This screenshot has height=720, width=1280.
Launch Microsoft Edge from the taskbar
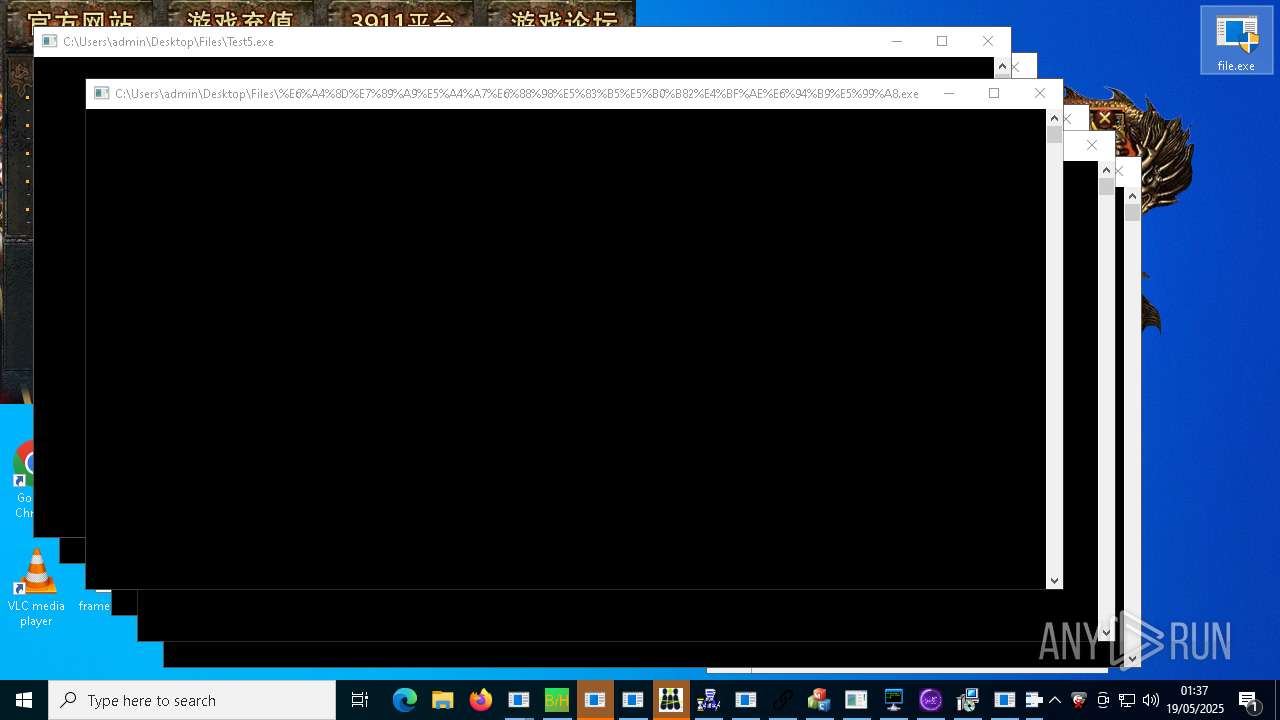(404, 700)
